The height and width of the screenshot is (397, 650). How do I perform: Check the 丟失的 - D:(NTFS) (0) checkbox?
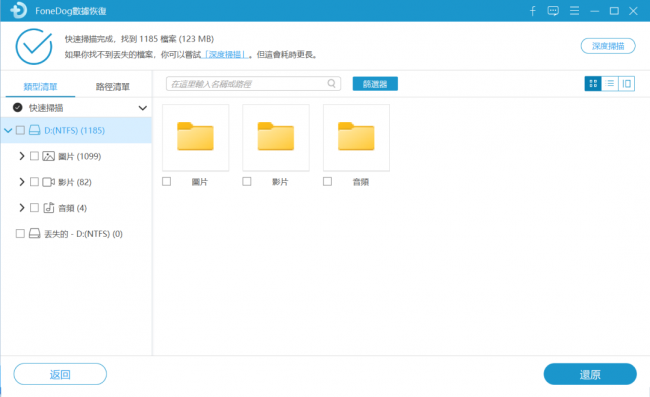coord(20,234)
